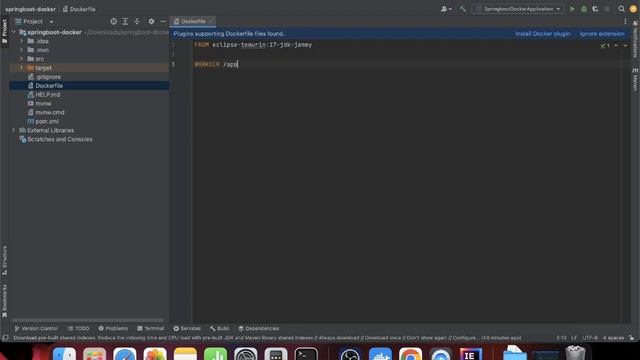Run SpringbootDockerApplication with green play icon
Image resolution: width=640 pixels, height=360 pixels.
pos(572,9)
